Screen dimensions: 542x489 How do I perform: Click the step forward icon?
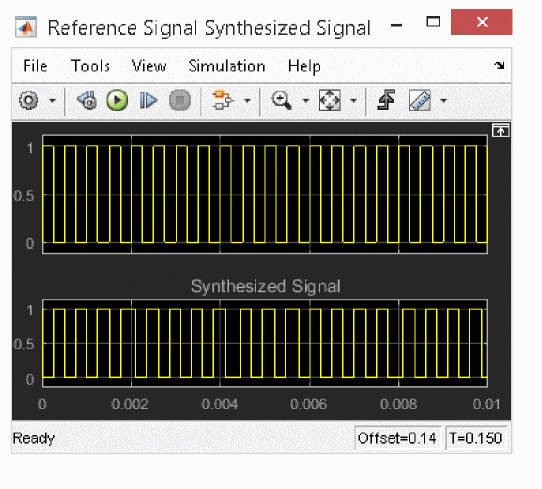pyautogui.click(x=148, y=101)
